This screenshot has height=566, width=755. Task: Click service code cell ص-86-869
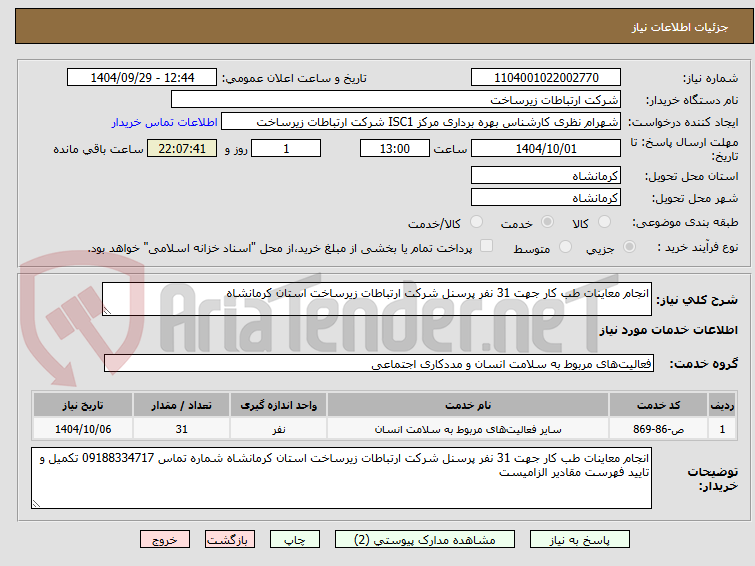[658, 429]
